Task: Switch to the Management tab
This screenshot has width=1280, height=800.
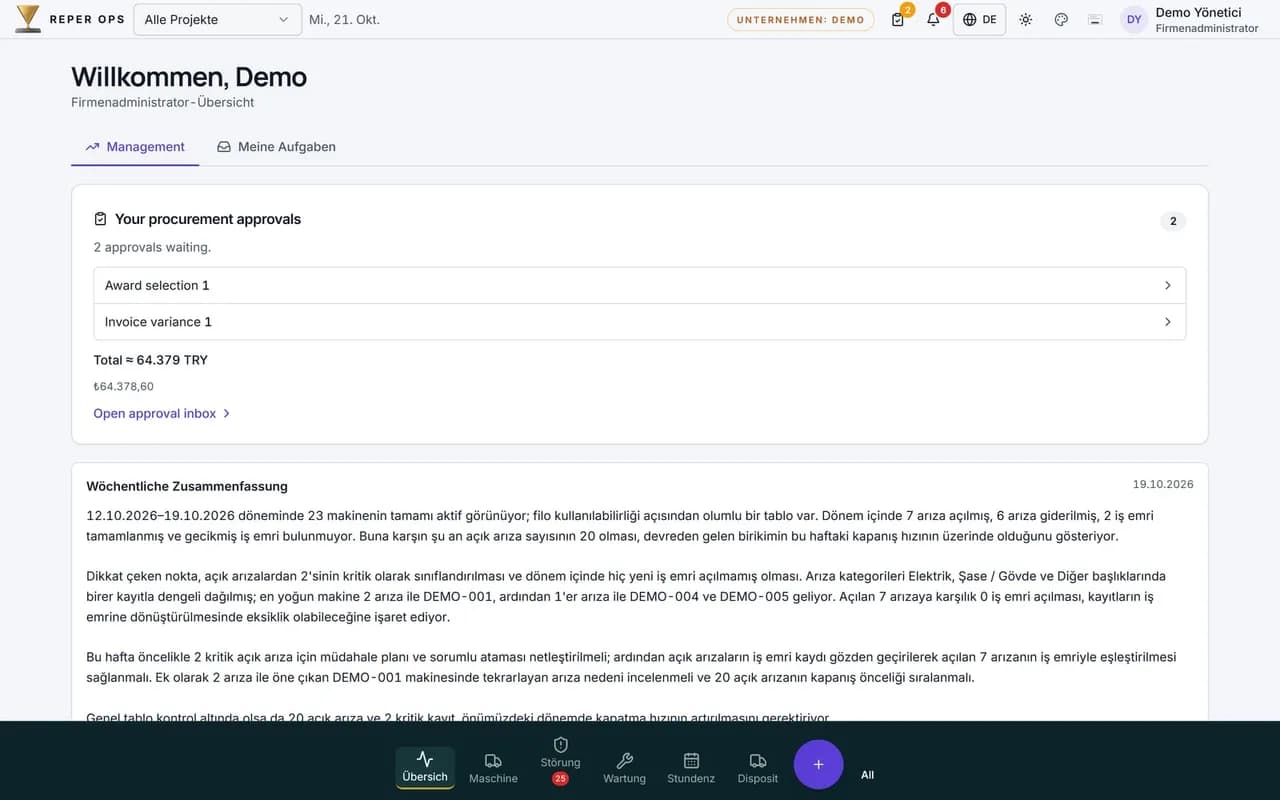Action: (x=135, y=147)
